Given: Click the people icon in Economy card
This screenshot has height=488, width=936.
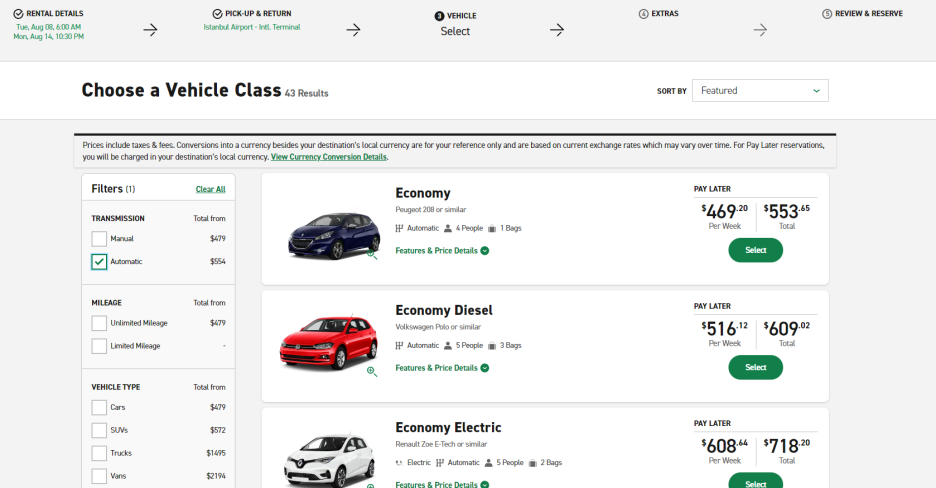Looking at the screenshot, I should point(448,228).
